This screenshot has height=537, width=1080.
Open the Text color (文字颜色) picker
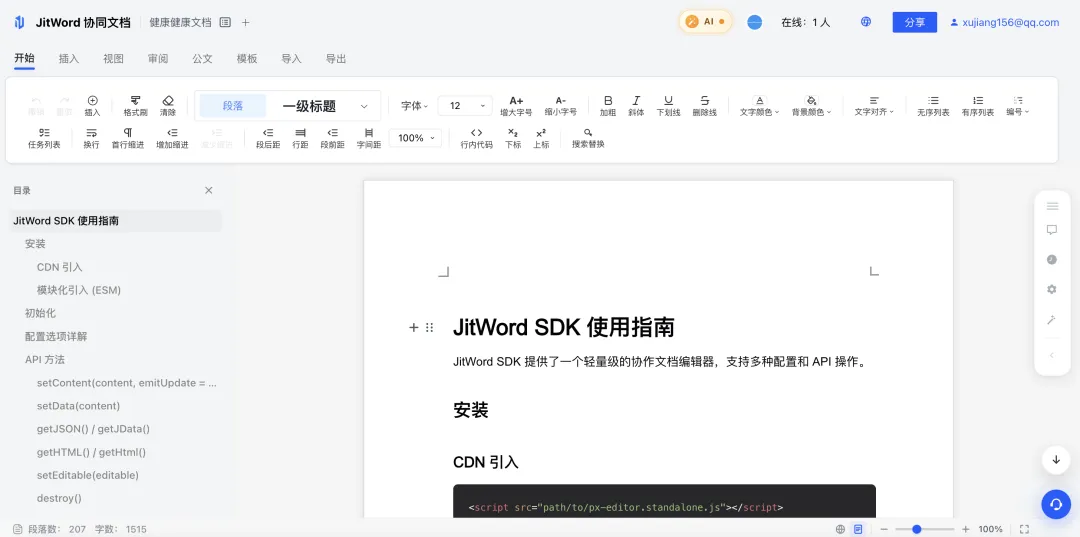click(759, 105)
